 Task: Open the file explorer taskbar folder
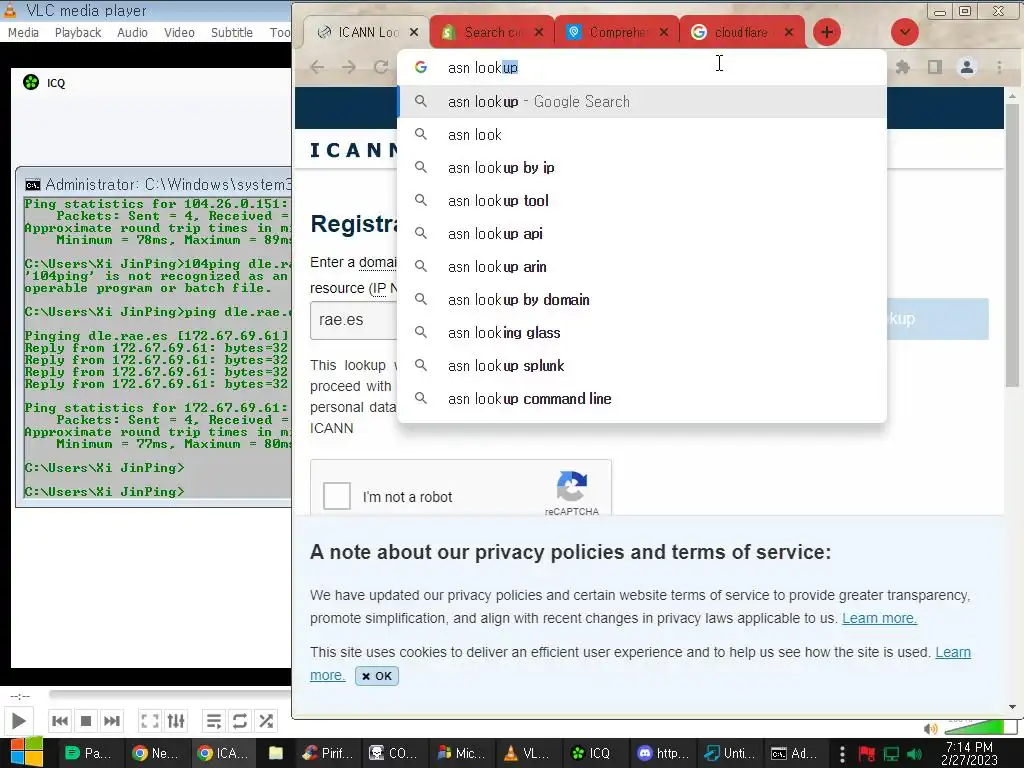(276, 753)
